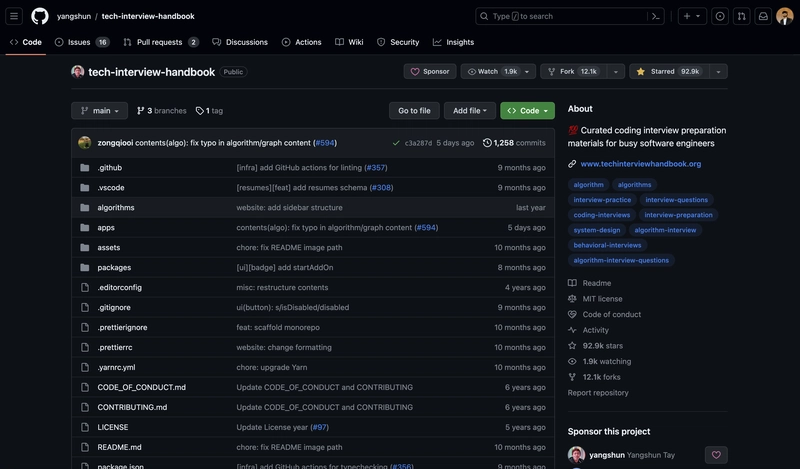Click the heart sponsor button for yangshun

tap(716, 455)
